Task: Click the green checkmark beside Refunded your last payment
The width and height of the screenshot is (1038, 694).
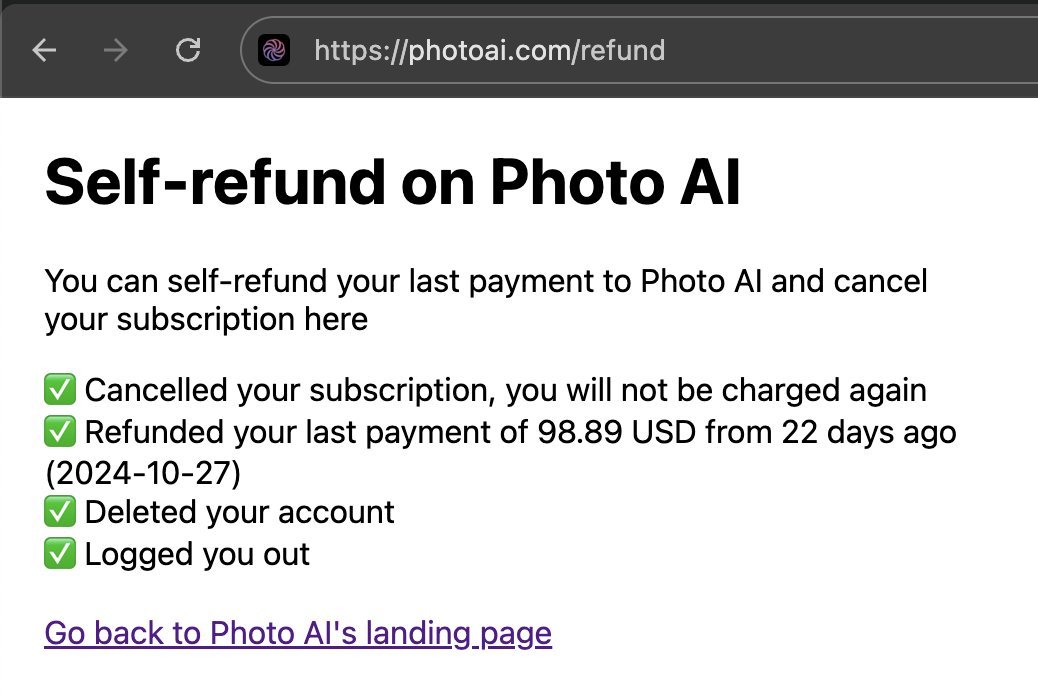Action: coord(60,431)
